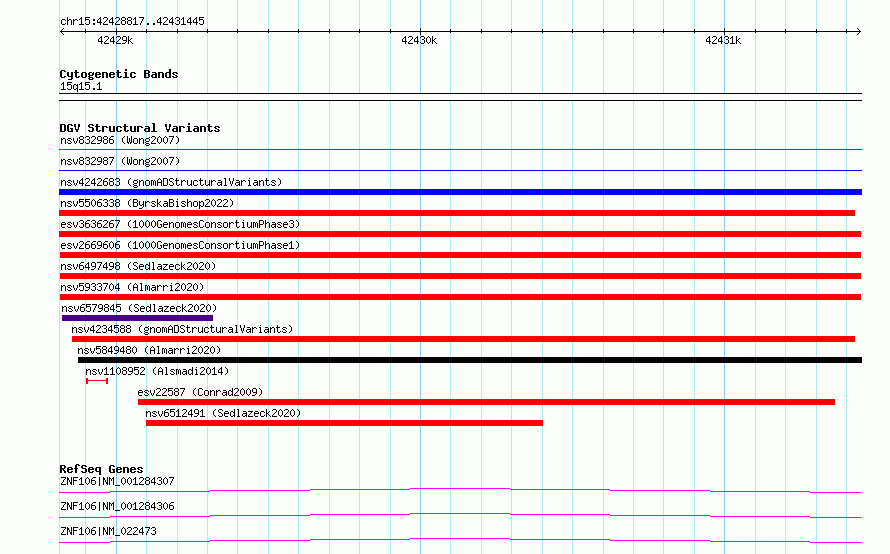
Task: Click the nsv832987 (Wong2007) variant label
Action: [x=120, y=161]
